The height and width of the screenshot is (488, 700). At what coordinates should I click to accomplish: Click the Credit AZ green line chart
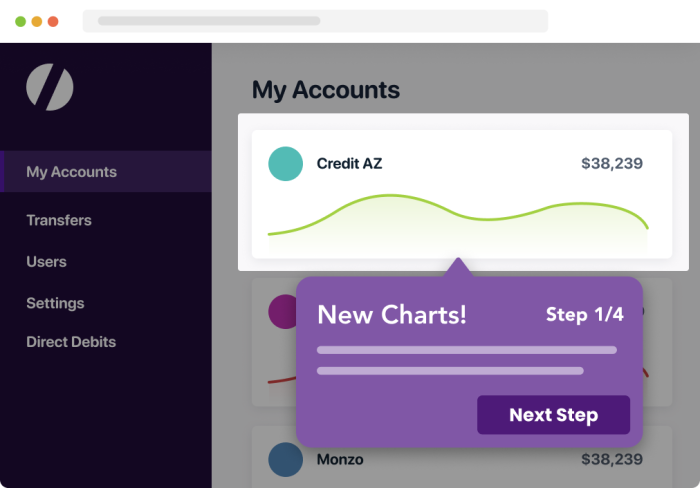458,221
